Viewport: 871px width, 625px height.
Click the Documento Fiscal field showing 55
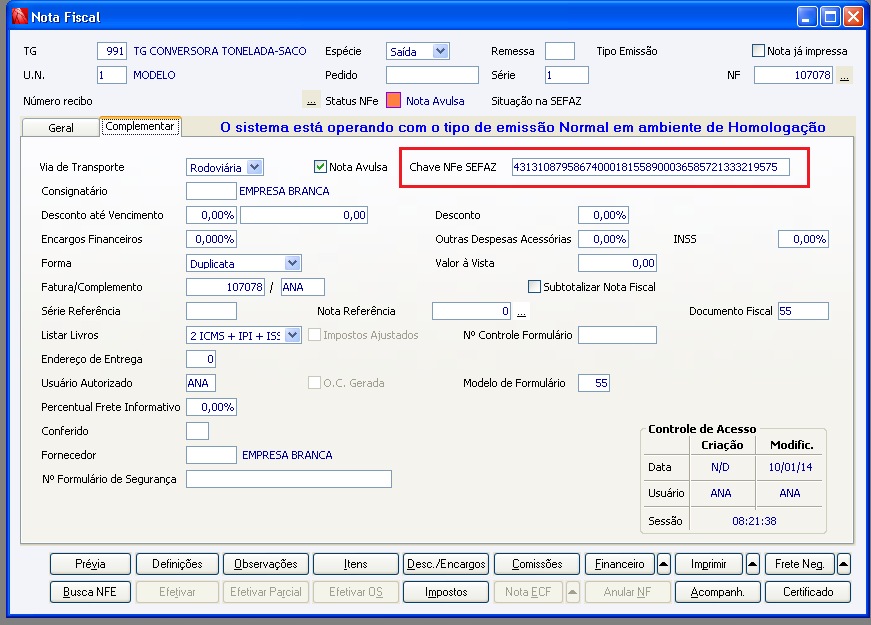[803, 311]
